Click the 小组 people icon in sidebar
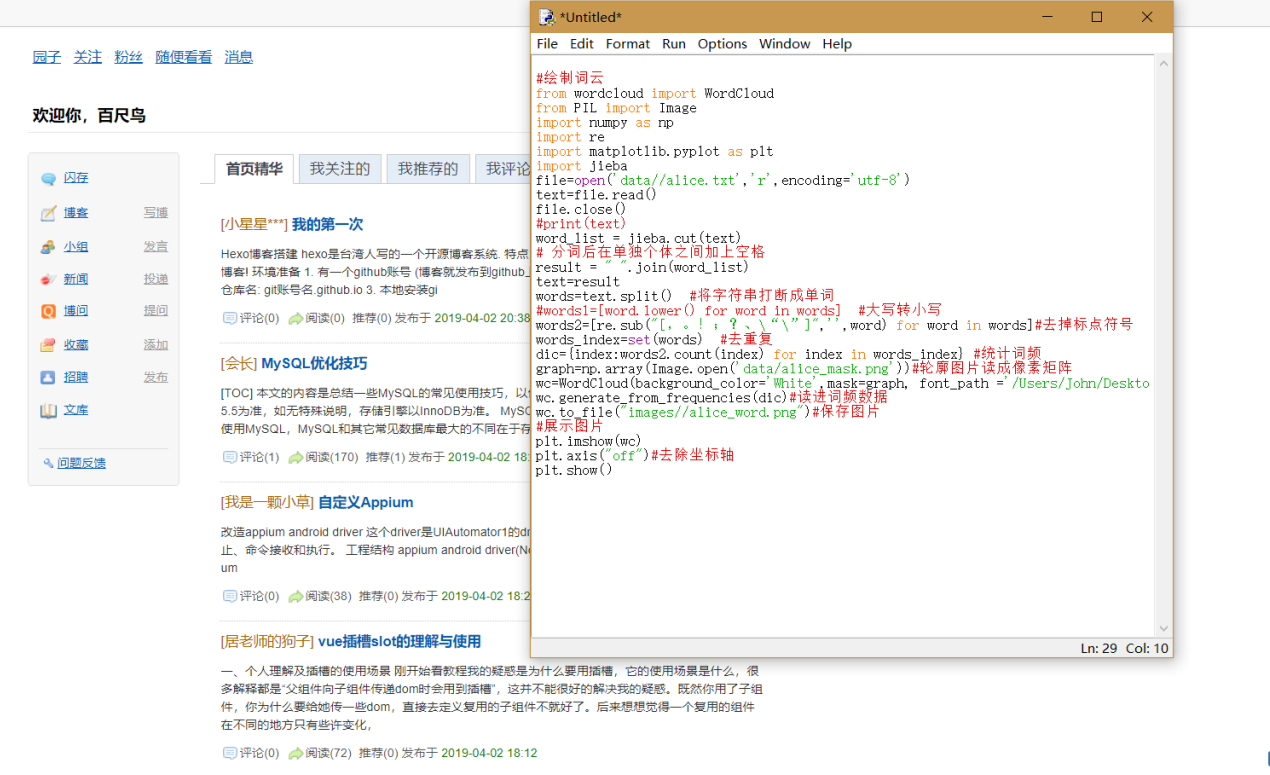1270x775 pixels. (48, 247)
